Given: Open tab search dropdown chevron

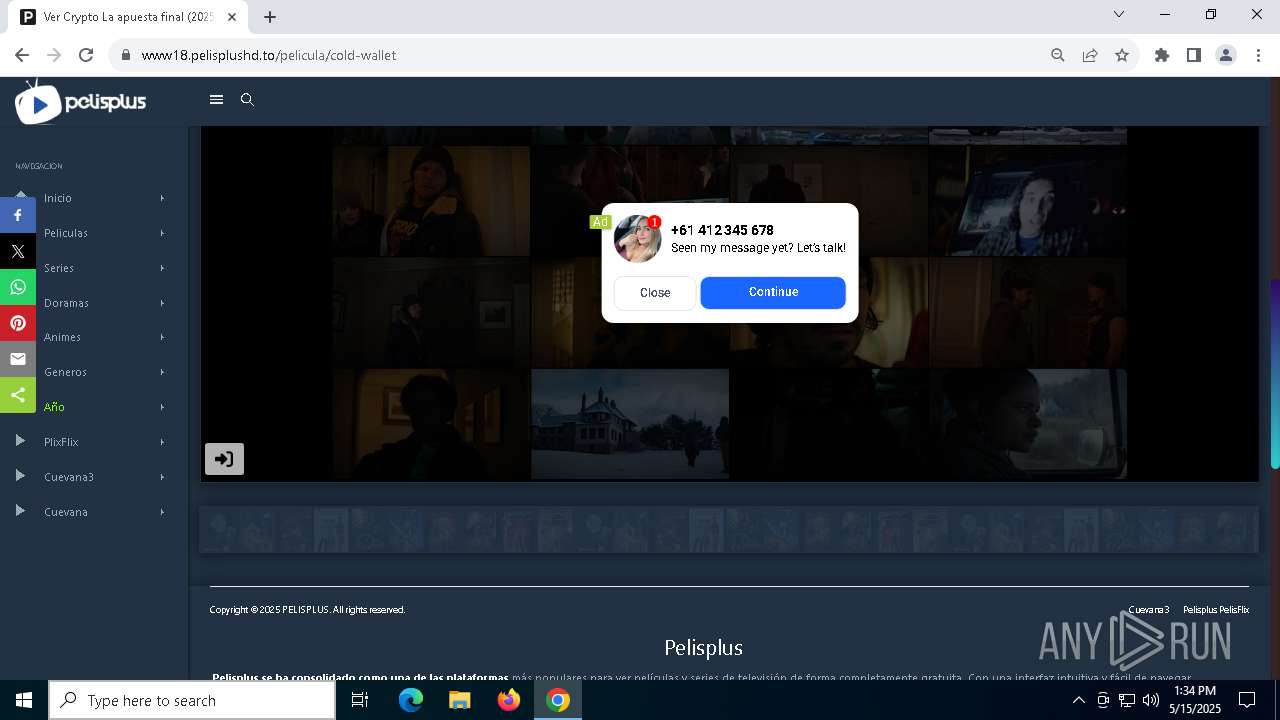Looking at the screenshot, I should [1119, 14].
